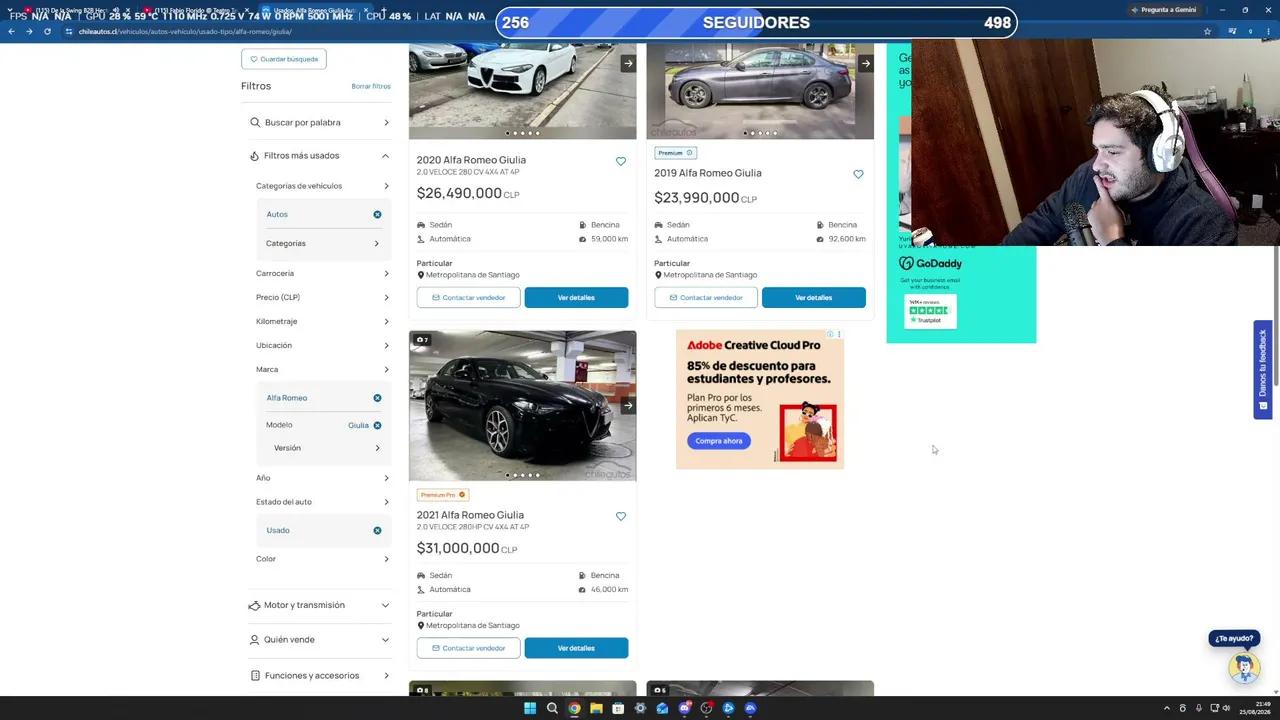Expand the Precio (CLP) filter
1280x720 pixels.
click(322, 297)
